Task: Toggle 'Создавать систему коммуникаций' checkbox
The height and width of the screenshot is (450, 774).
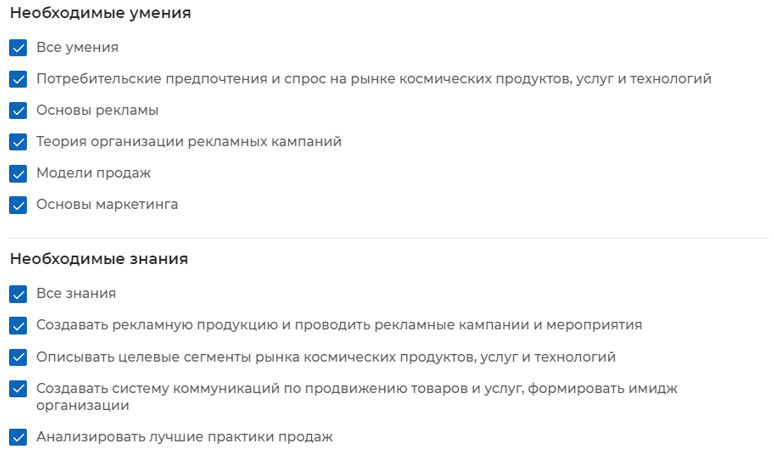Action: click(18, 388)
